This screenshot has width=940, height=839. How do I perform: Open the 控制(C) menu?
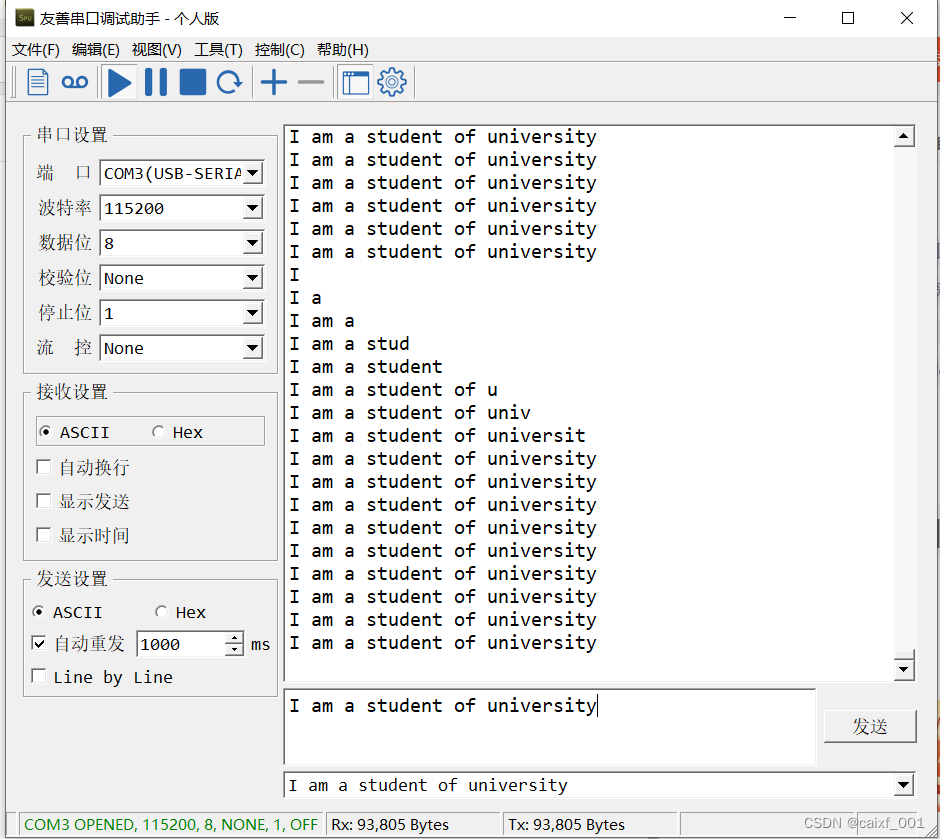tap(279, 50)
